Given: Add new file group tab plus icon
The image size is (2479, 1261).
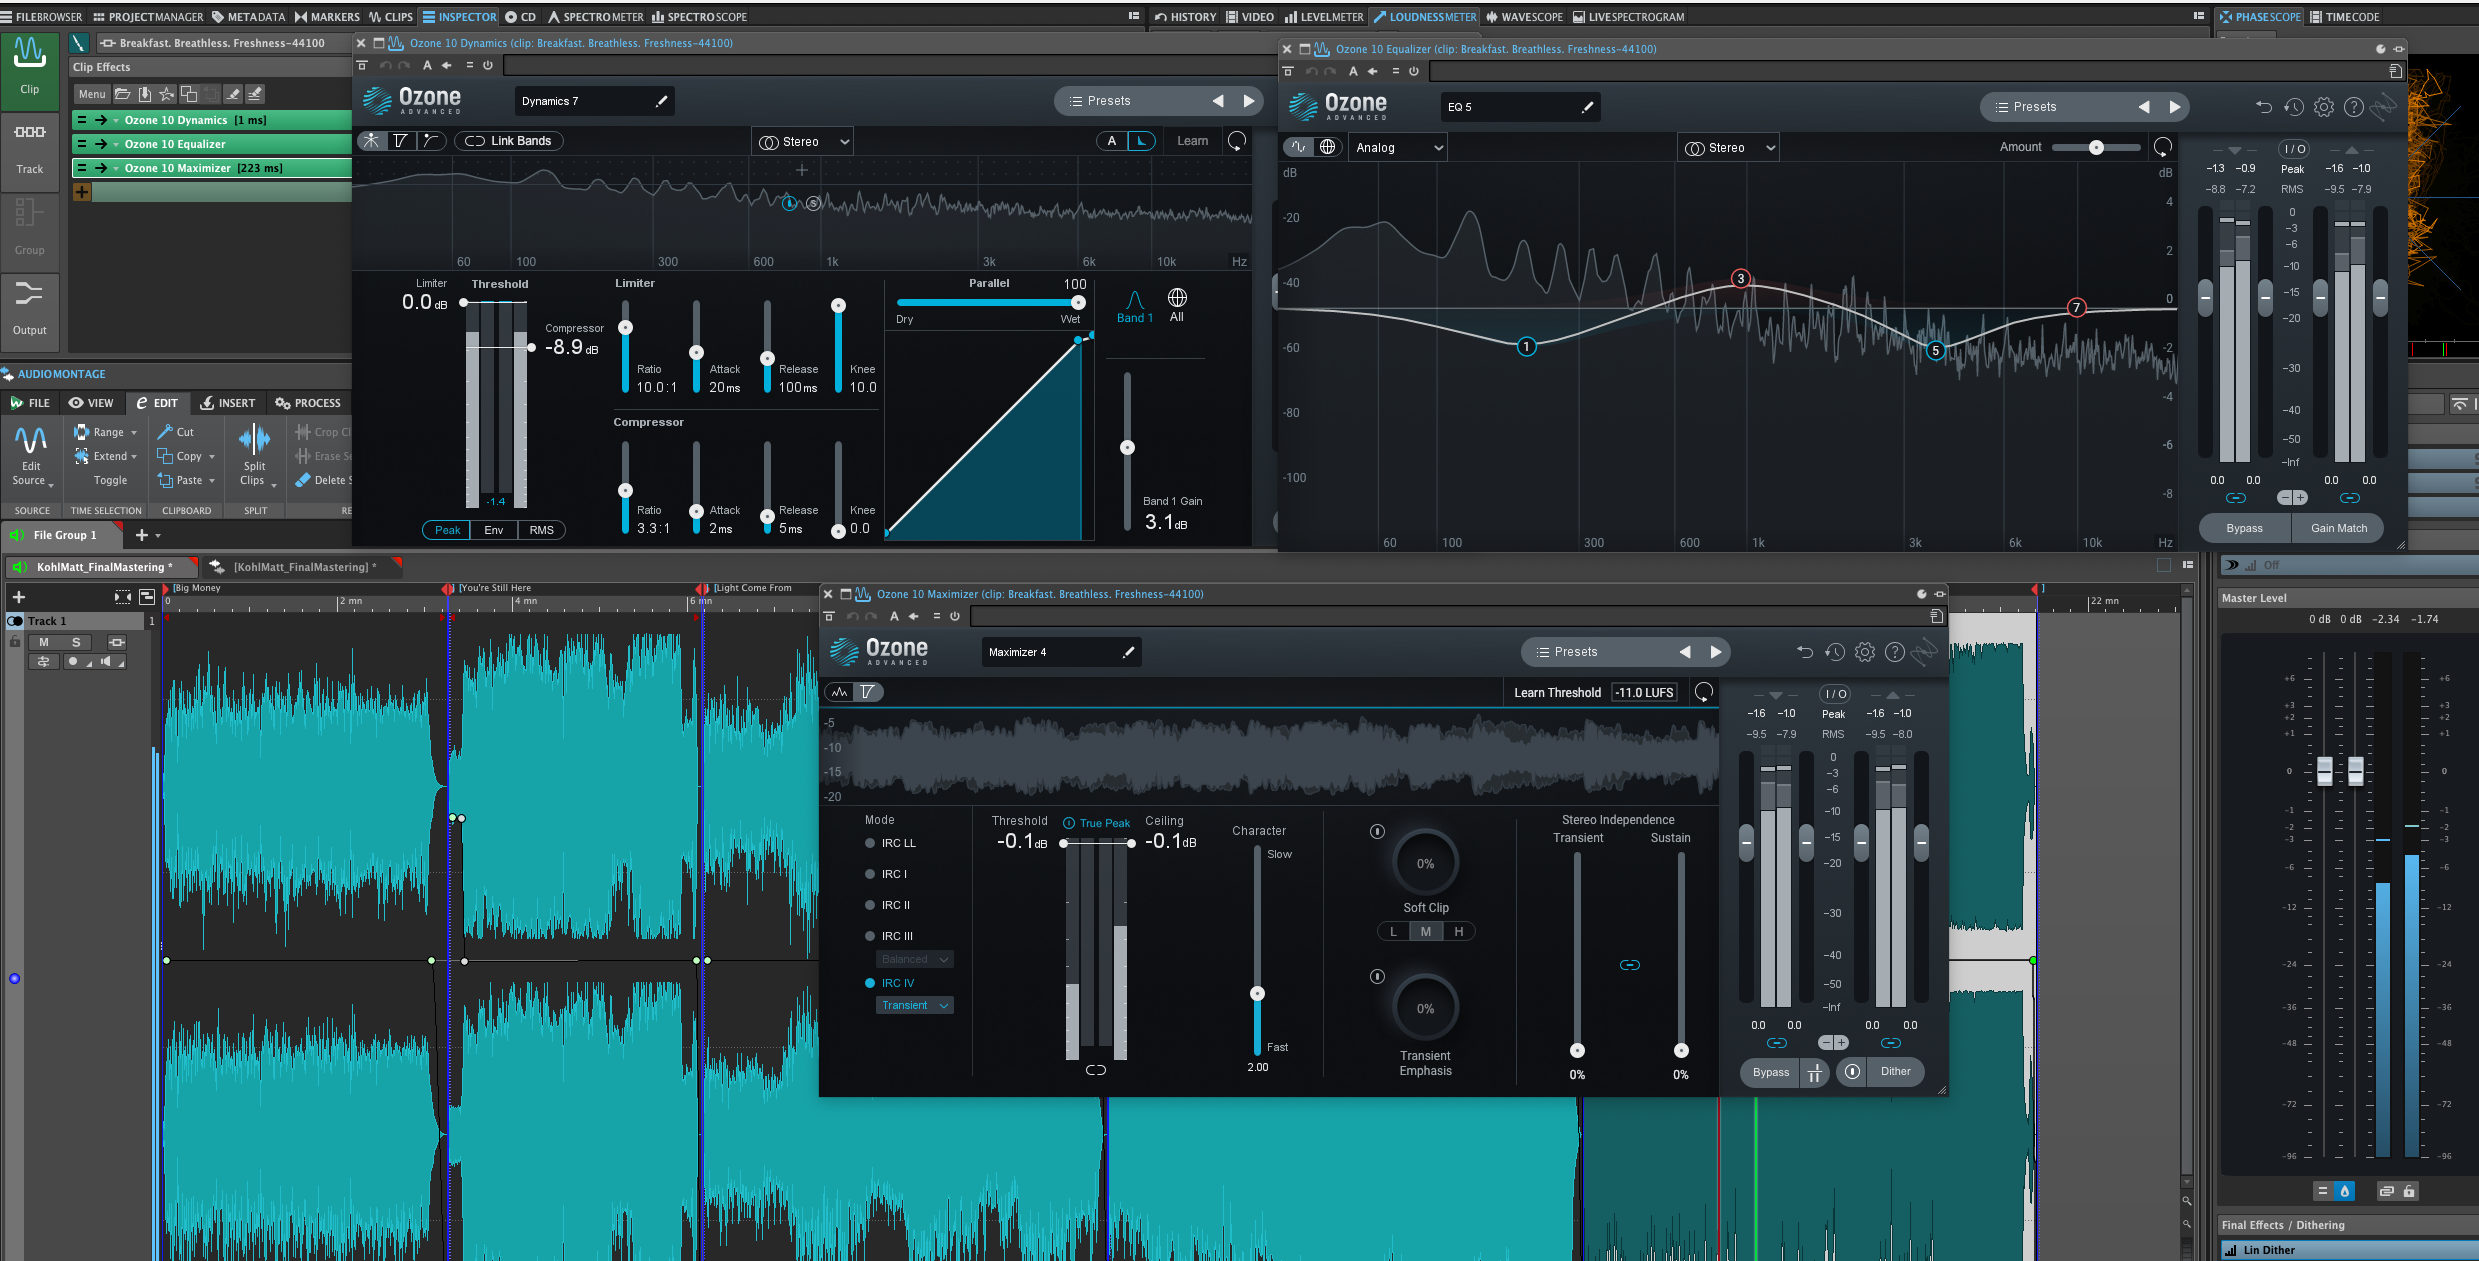Looking at the screenshot, I should point(142,535).
